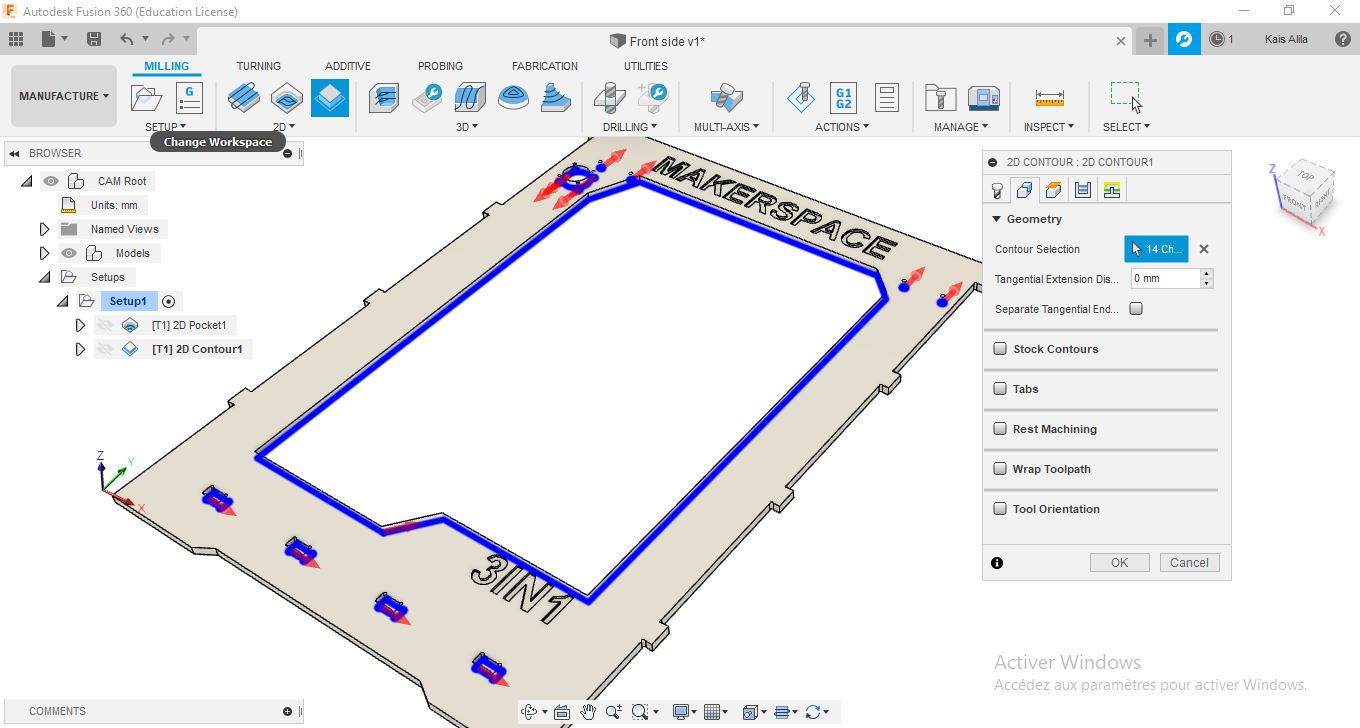Click the Undo arrow

(126, 39)
